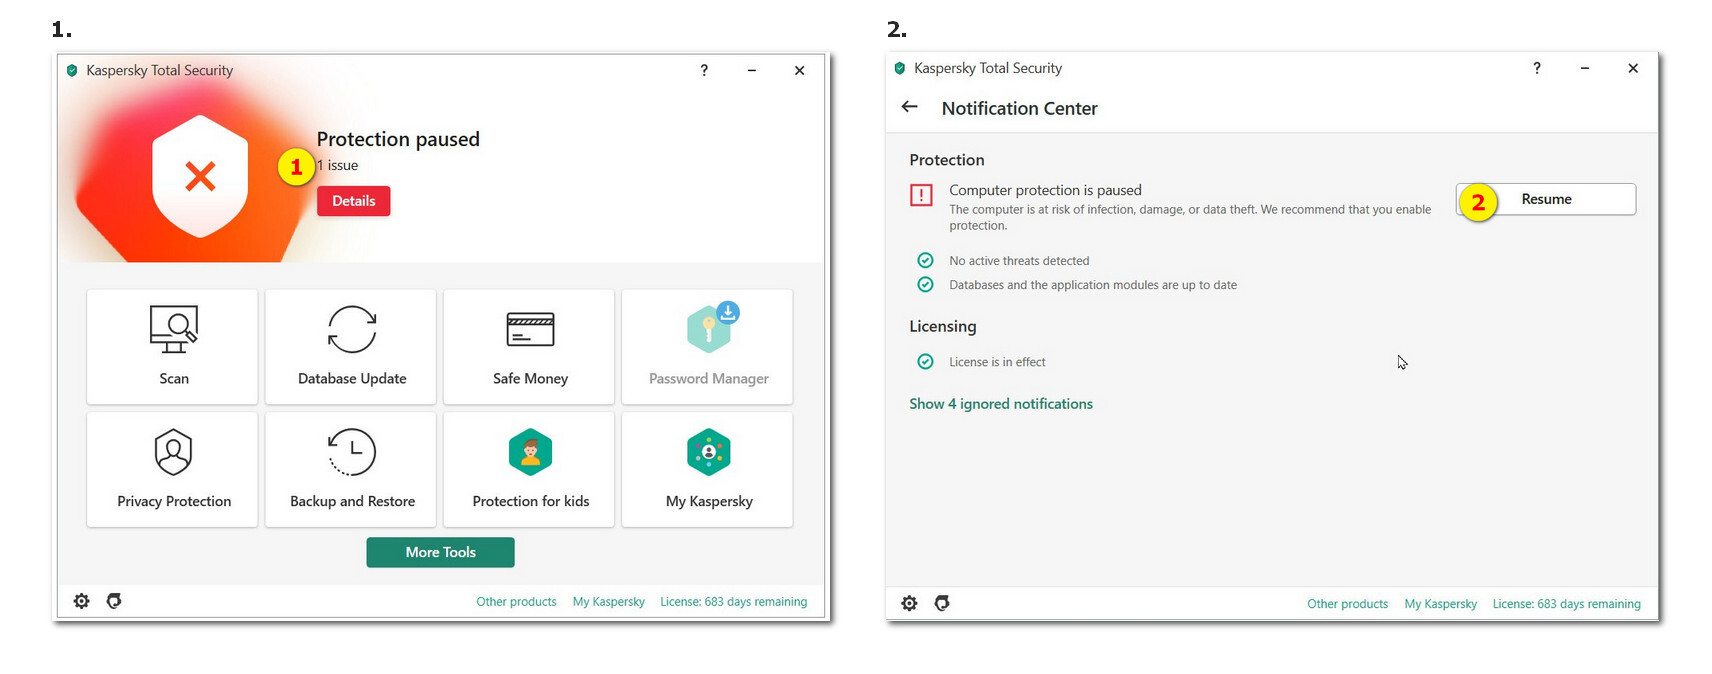
Task: Click the red Details button
Action: (x=354, y=201)
